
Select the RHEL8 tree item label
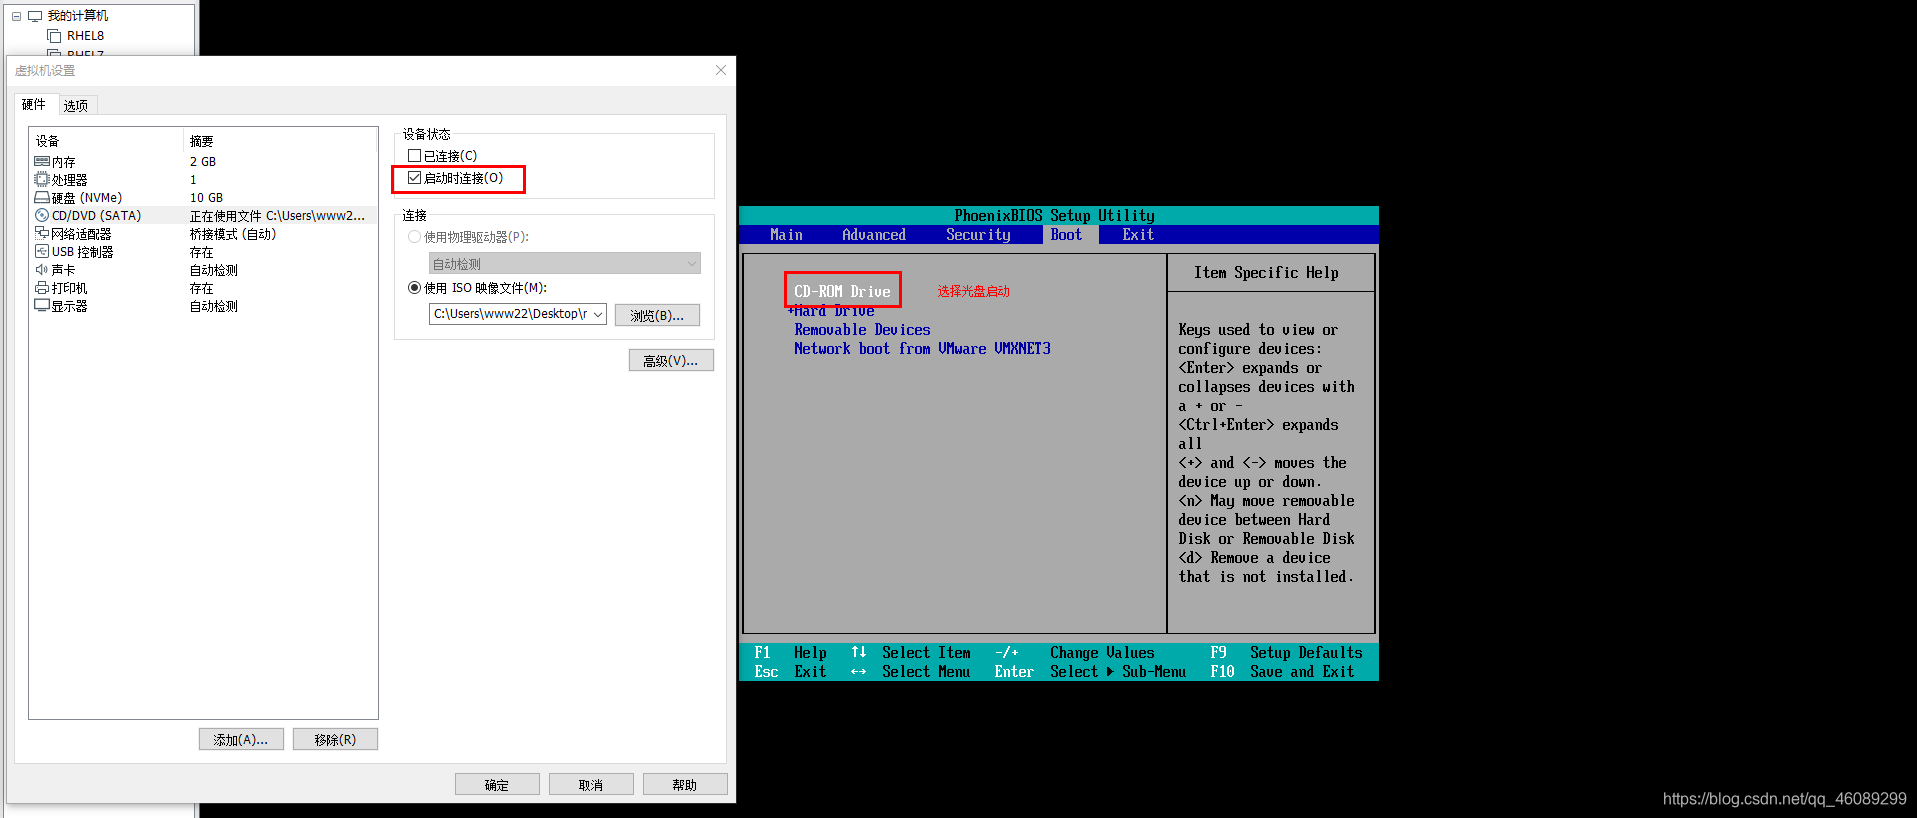85,36
